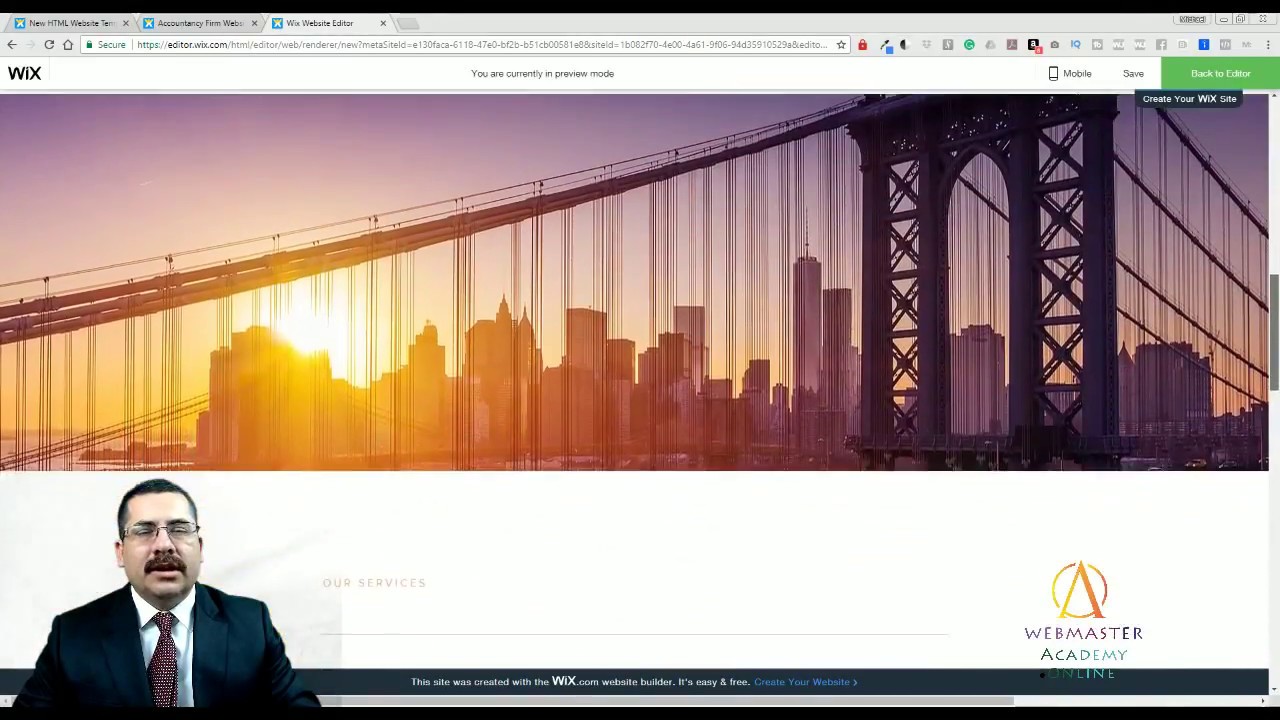Open the blue info extension
The image size is (1280, 720).
[1204, 45]
